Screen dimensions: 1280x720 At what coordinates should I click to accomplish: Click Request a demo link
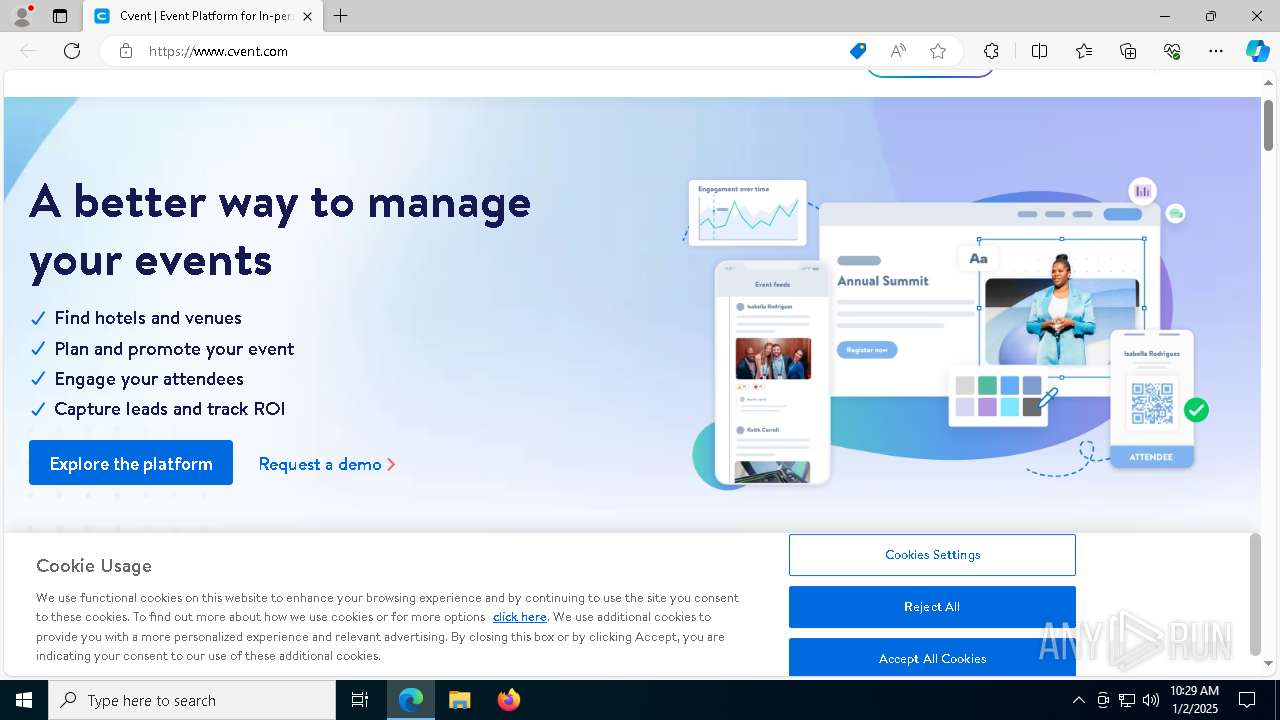tap(327, 464)
